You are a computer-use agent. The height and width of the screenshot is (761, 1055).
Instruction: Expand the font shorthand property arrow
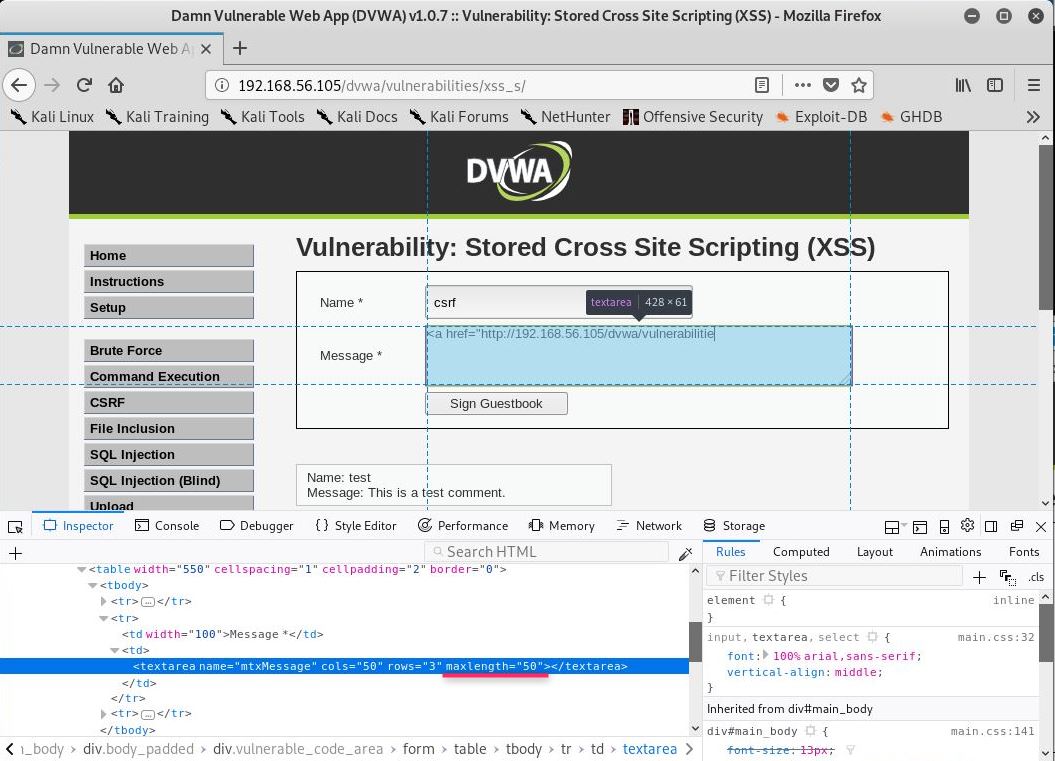coord(766,655)
